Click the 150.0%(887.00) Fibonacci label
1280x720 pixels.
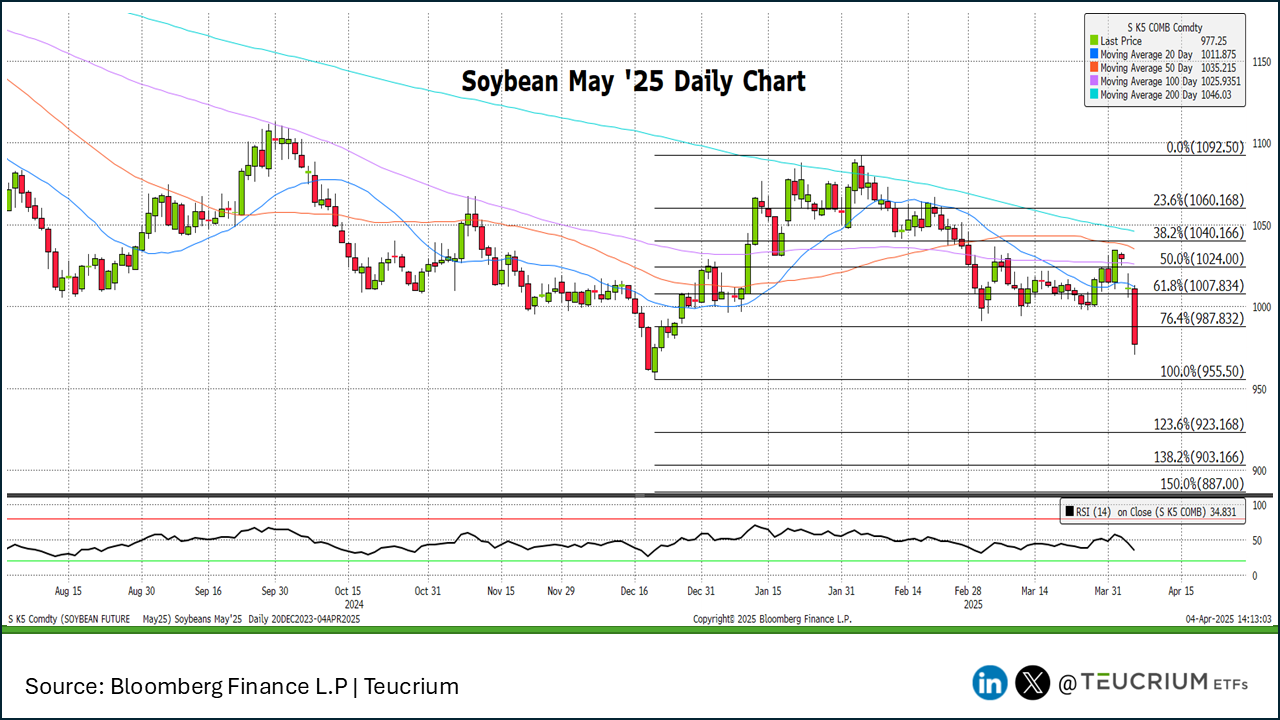click(x=1202, y=484)
